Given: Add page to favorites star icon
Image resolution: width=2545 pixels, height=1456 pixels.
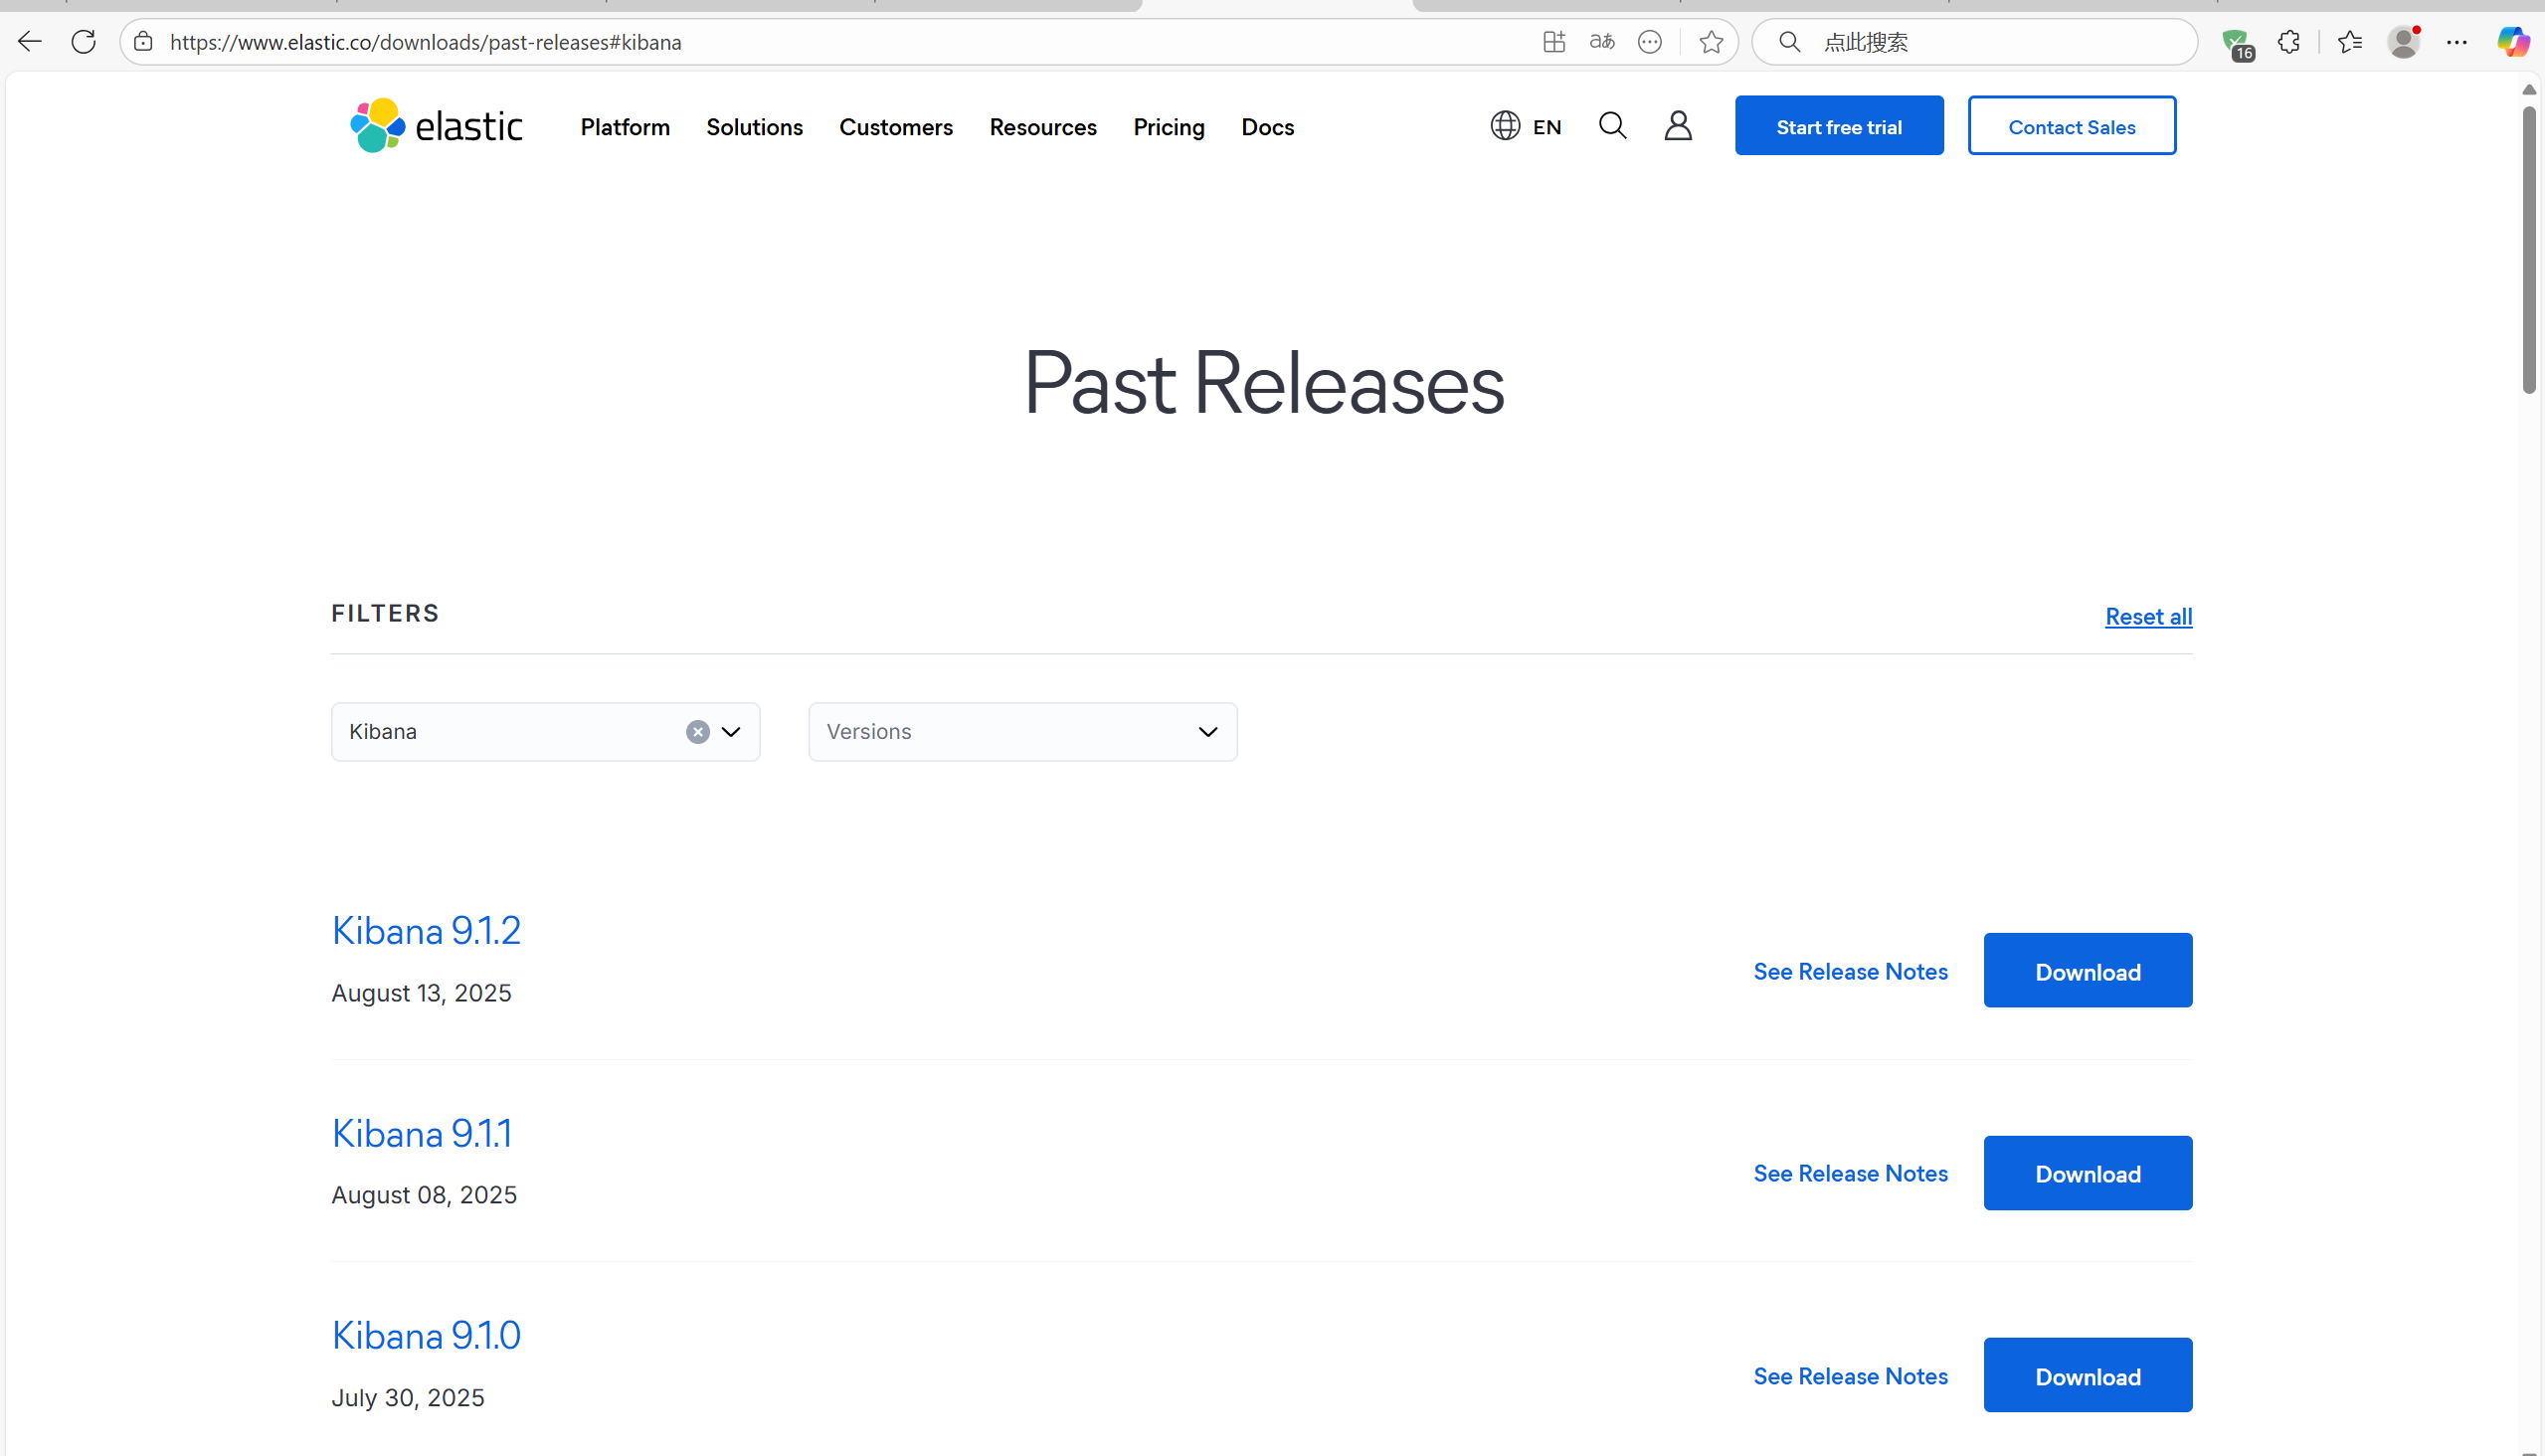Looking at the screenshot, I should pyautogui.click(x=1711, y=42).
